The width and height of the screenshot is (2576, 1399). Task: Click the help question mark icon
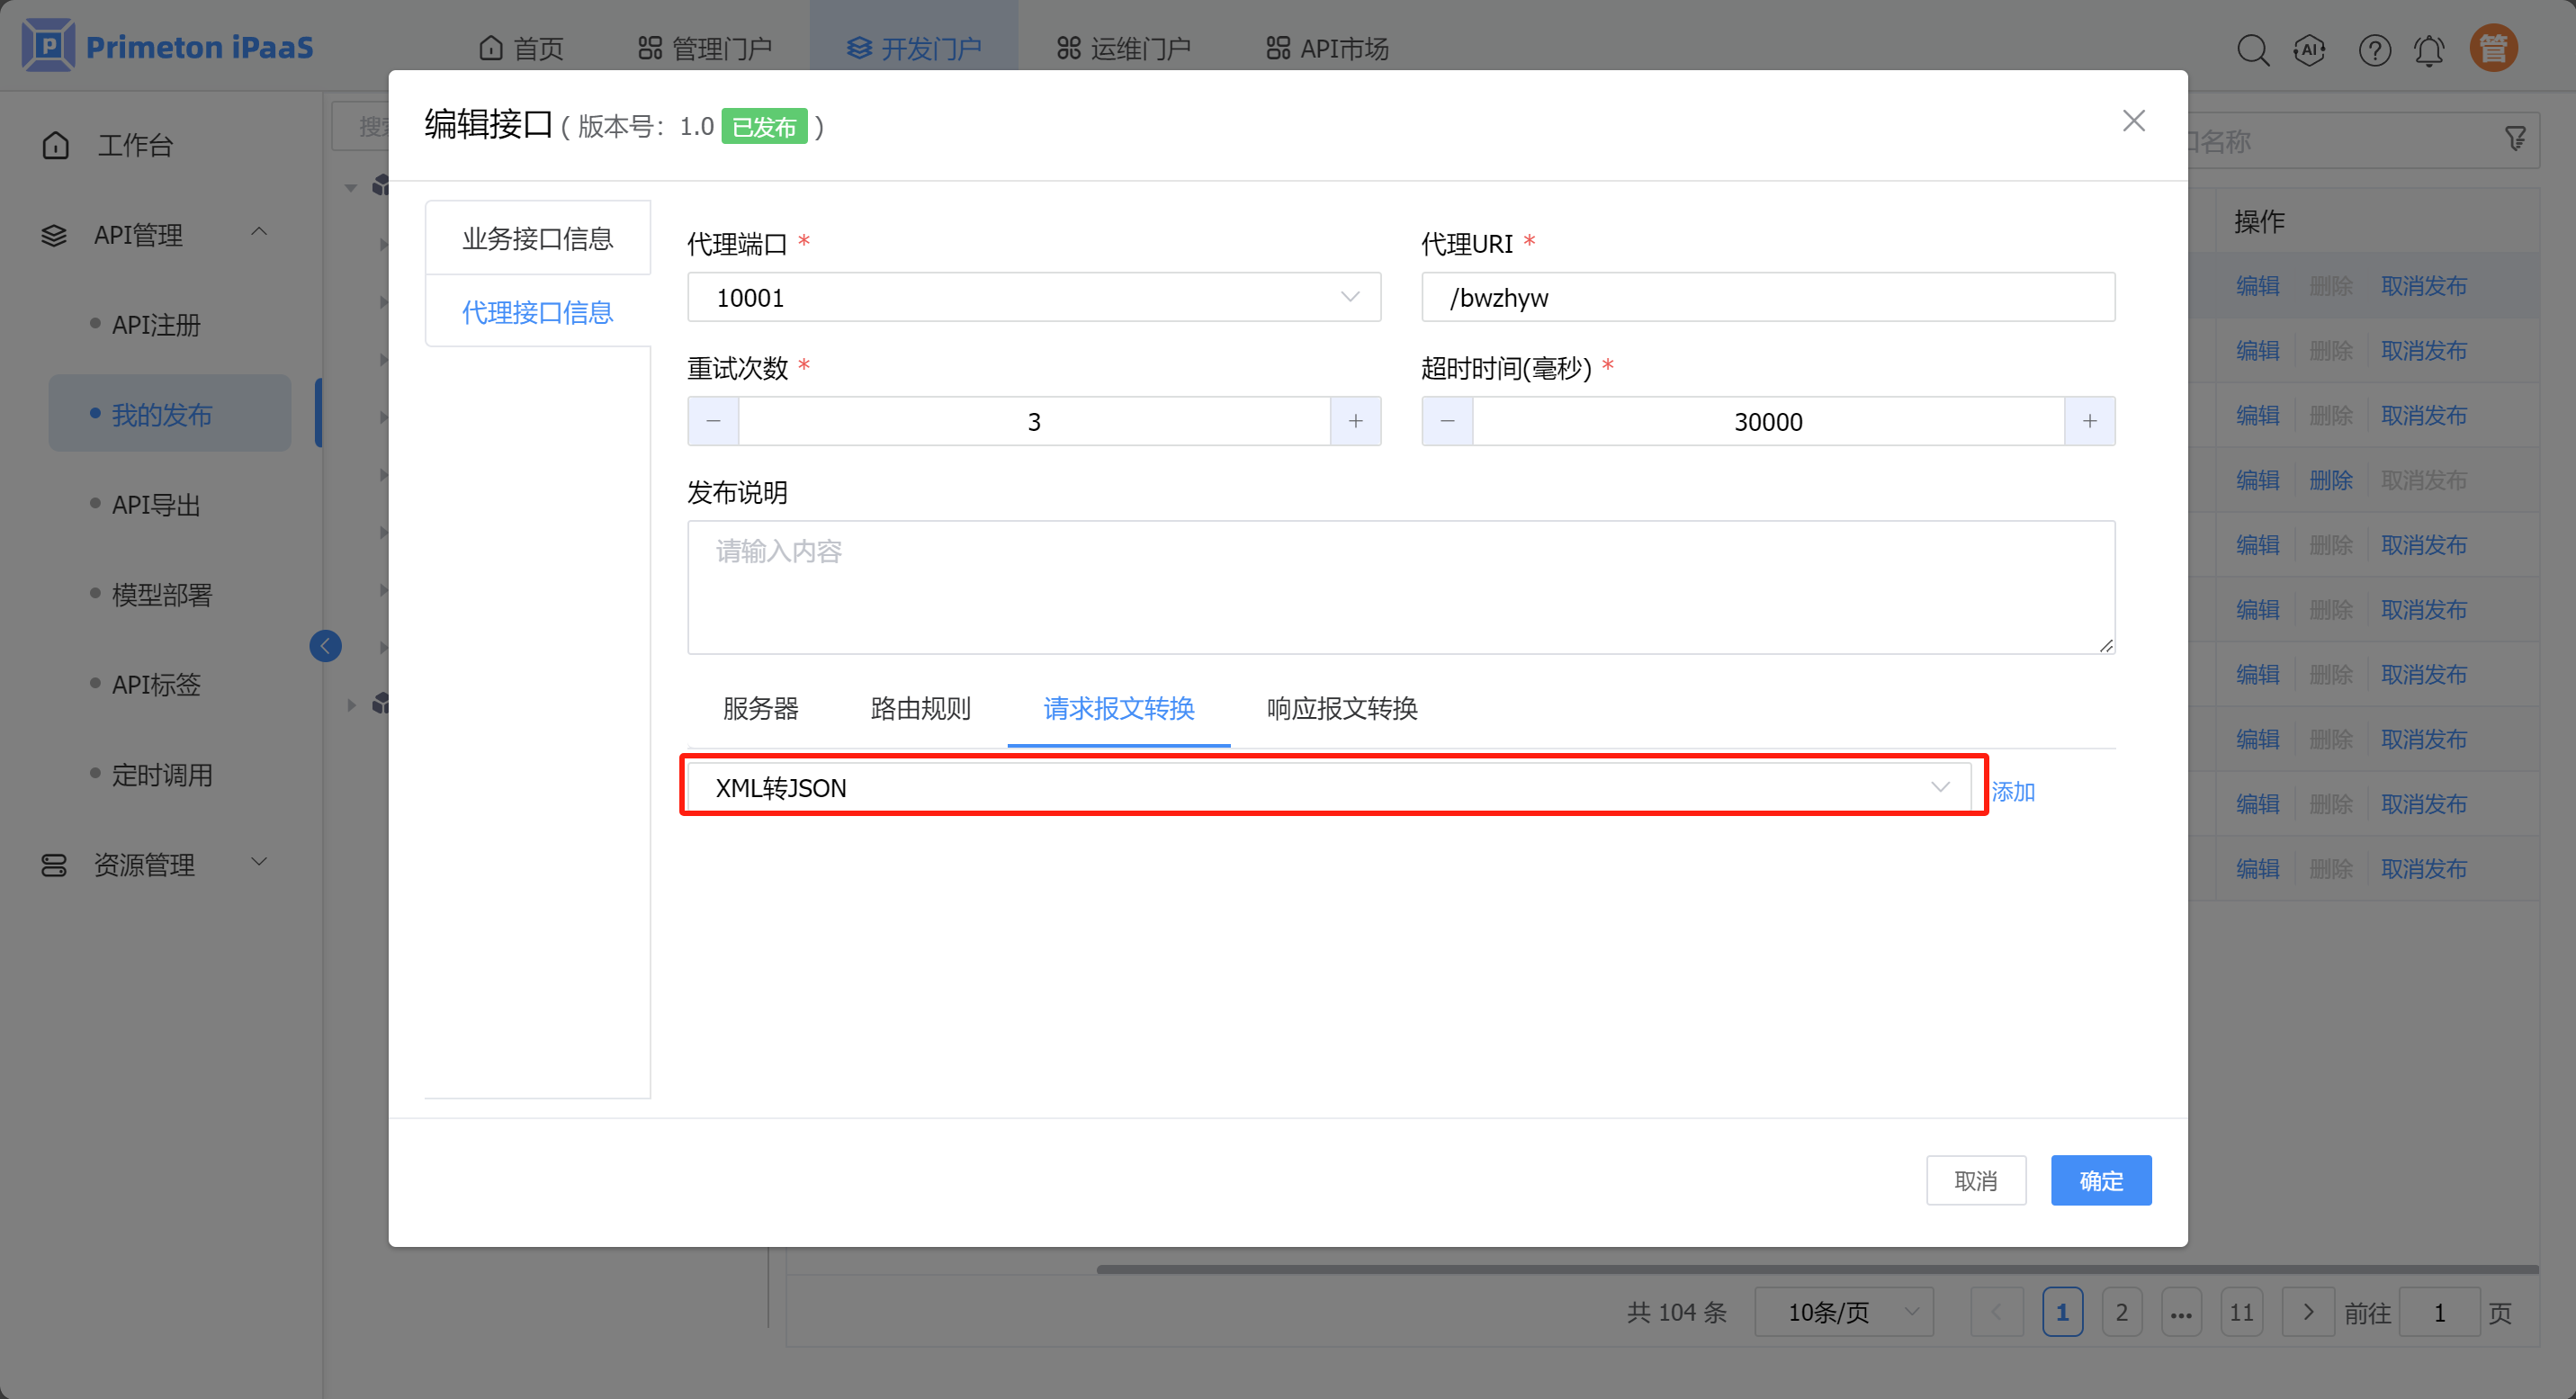click(x=2374, y=49)
